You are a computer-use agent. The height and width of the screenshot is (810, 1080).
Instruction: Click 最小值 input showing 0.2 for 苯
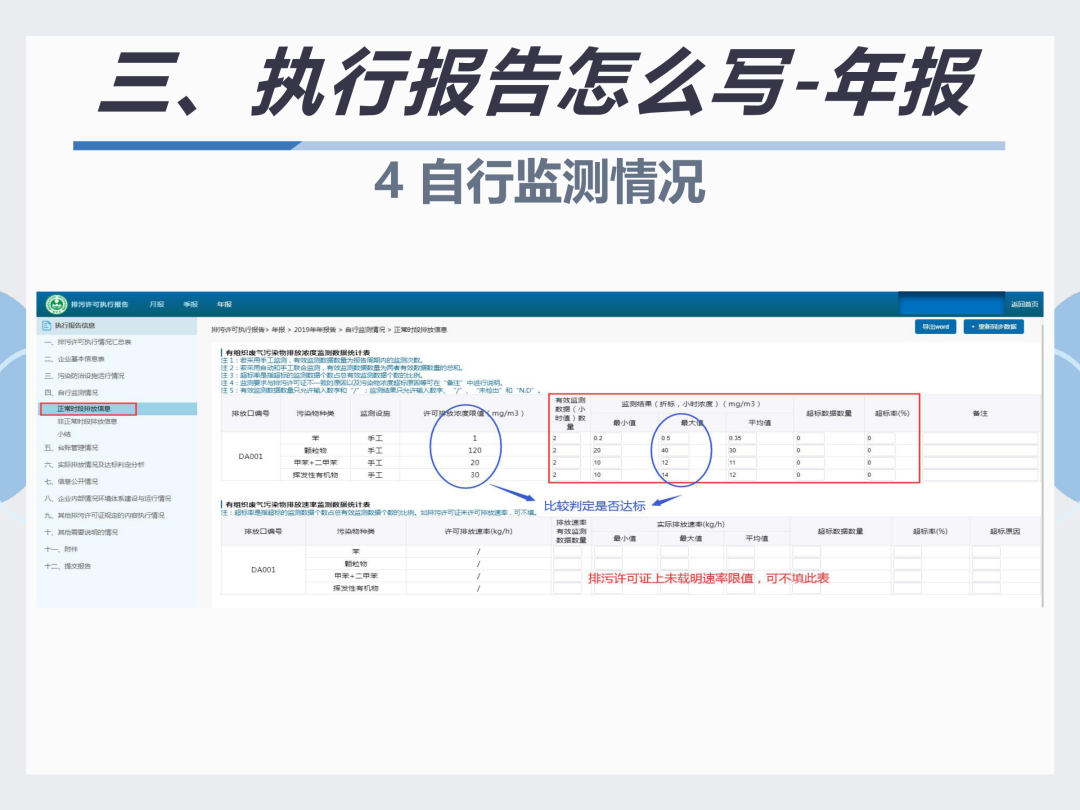pyautogui.click(x=606, y=438)
